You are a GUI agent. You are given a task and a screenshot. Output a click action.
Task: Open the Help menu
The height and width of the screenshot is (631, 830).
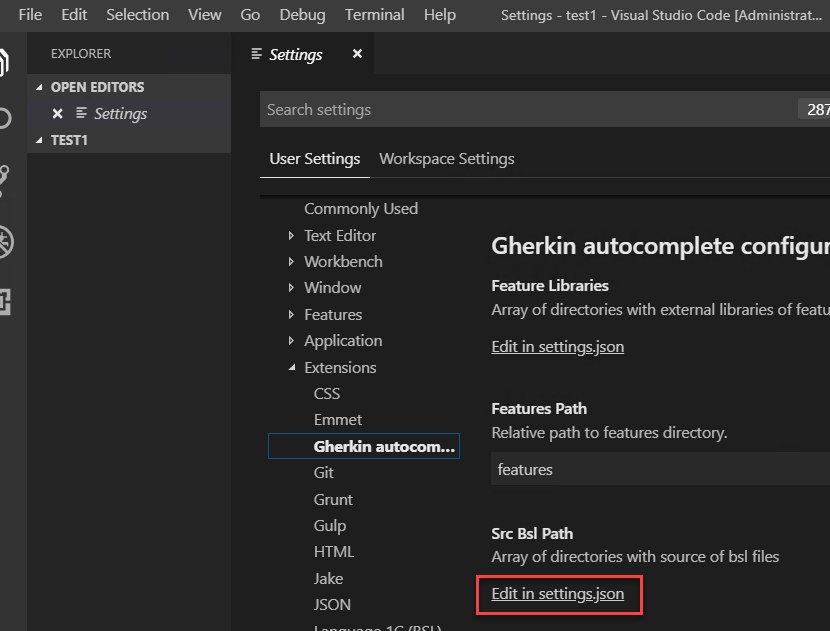click(440, 15)
